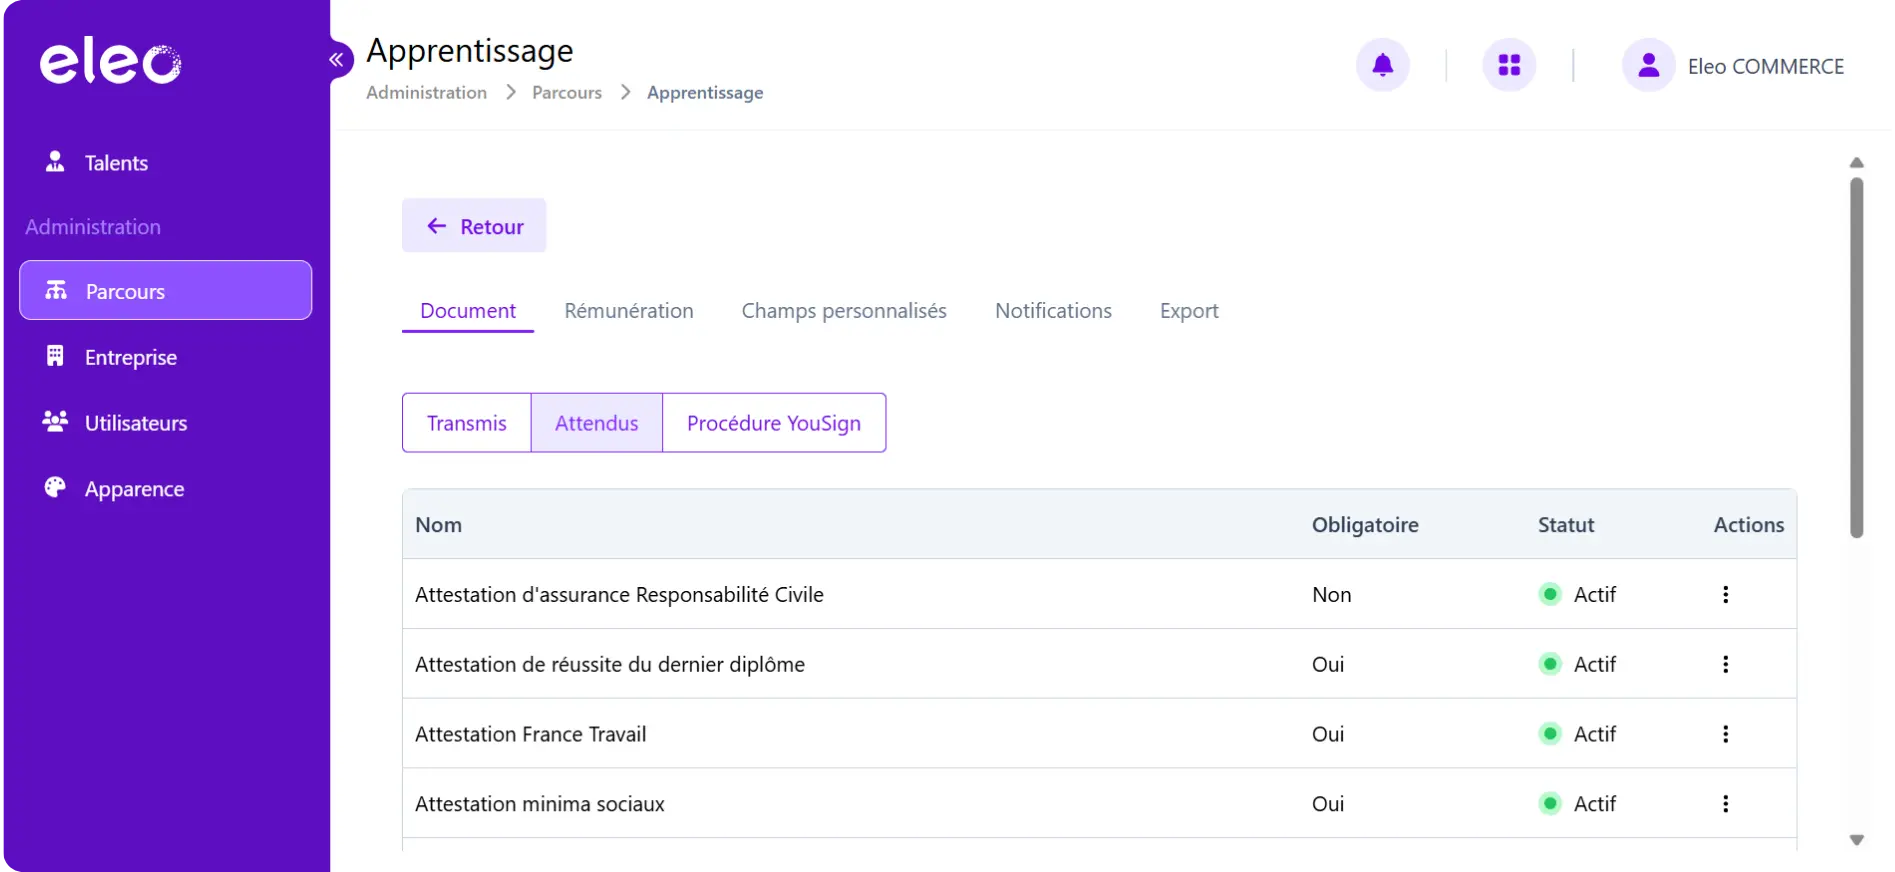Open actions menu for Attestation d'assurance Responsabilité Civile

click(1725, 594)
